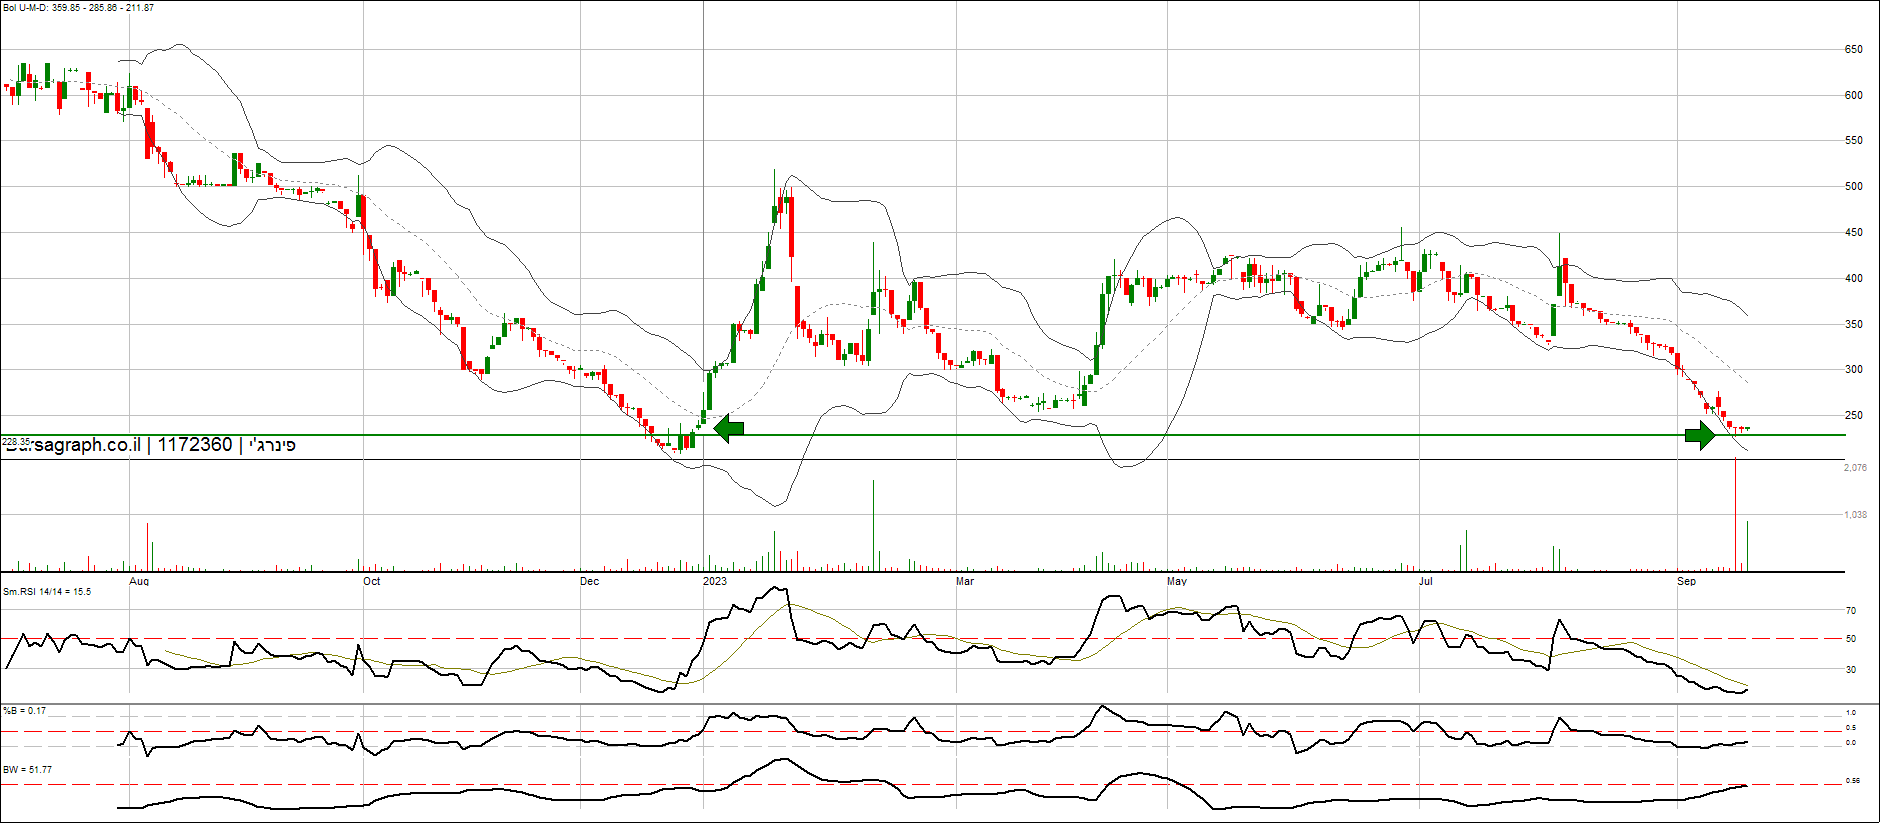Select the Sep label on time axis
This screenshot has height=823, width=1880.
(x=1686, y=581)
